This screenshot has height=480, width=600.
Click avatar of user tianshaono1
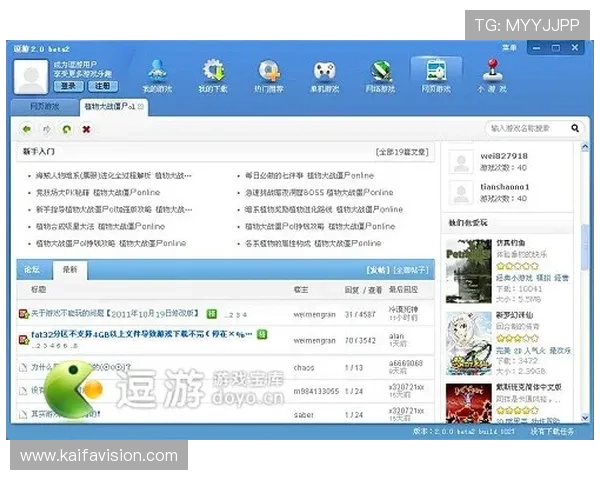[x=461, y=193]
